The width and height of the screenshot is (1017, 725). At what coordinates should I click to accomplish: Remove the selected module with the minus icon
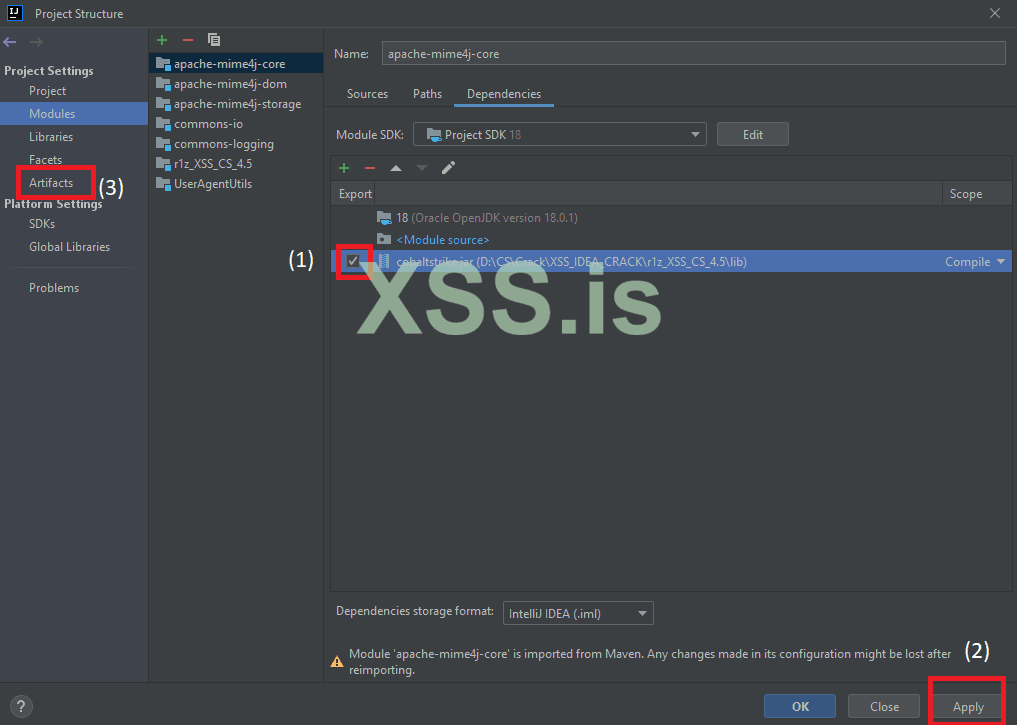pyautogui.click(x=188, y=40)
